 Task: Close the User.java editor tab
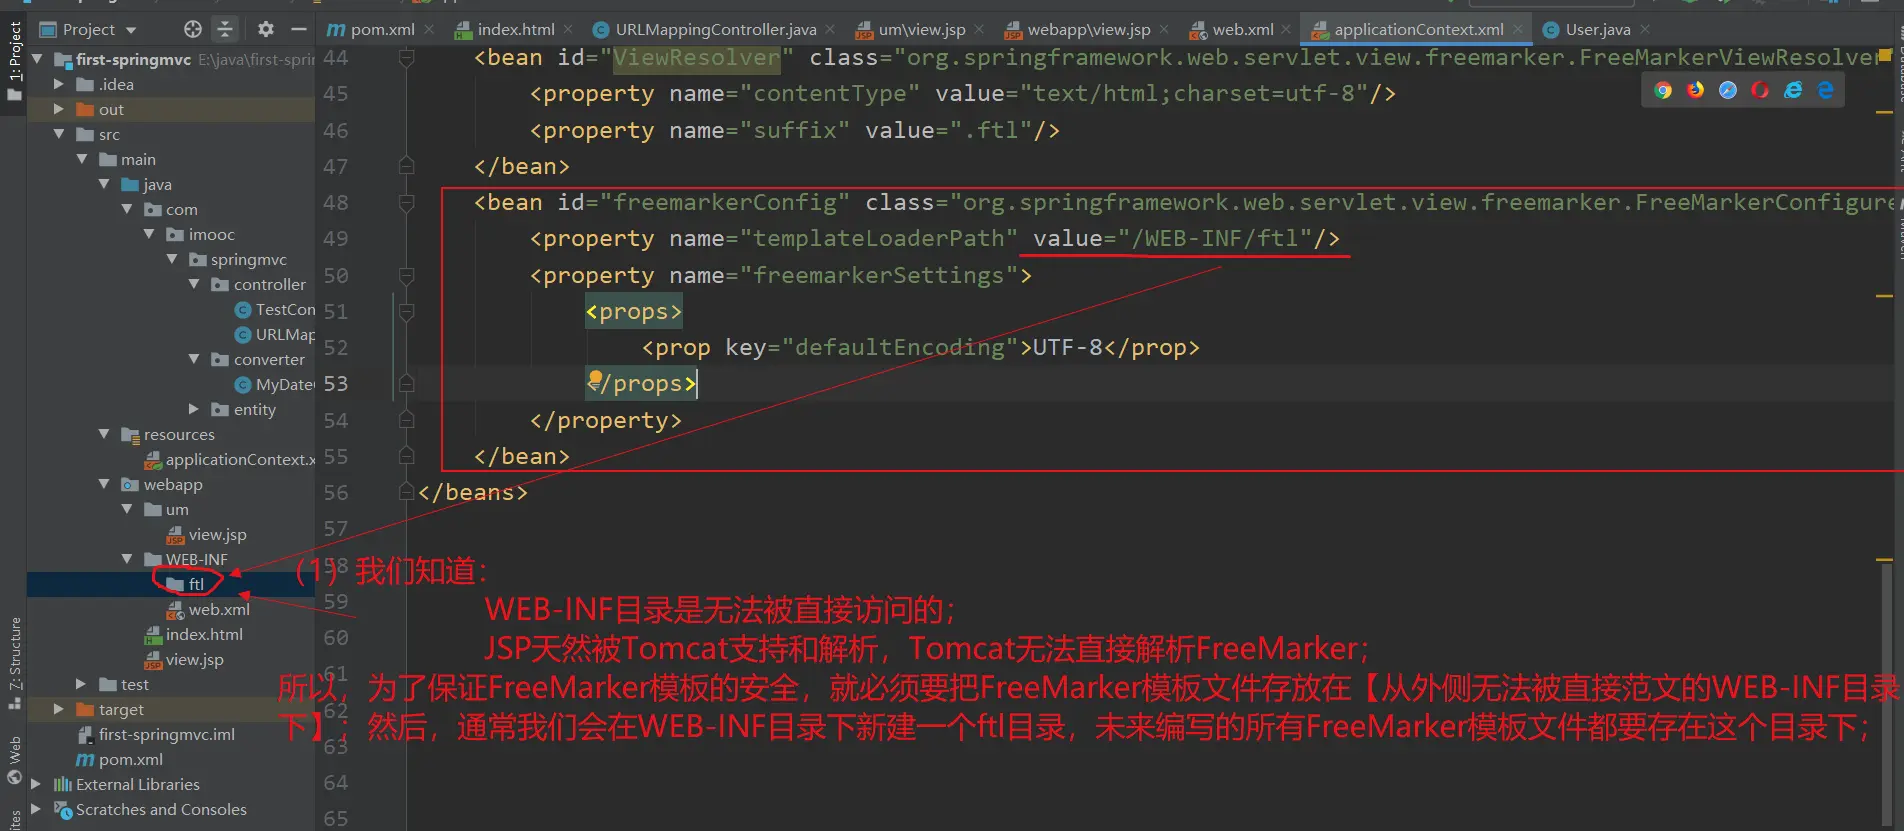1646,29
